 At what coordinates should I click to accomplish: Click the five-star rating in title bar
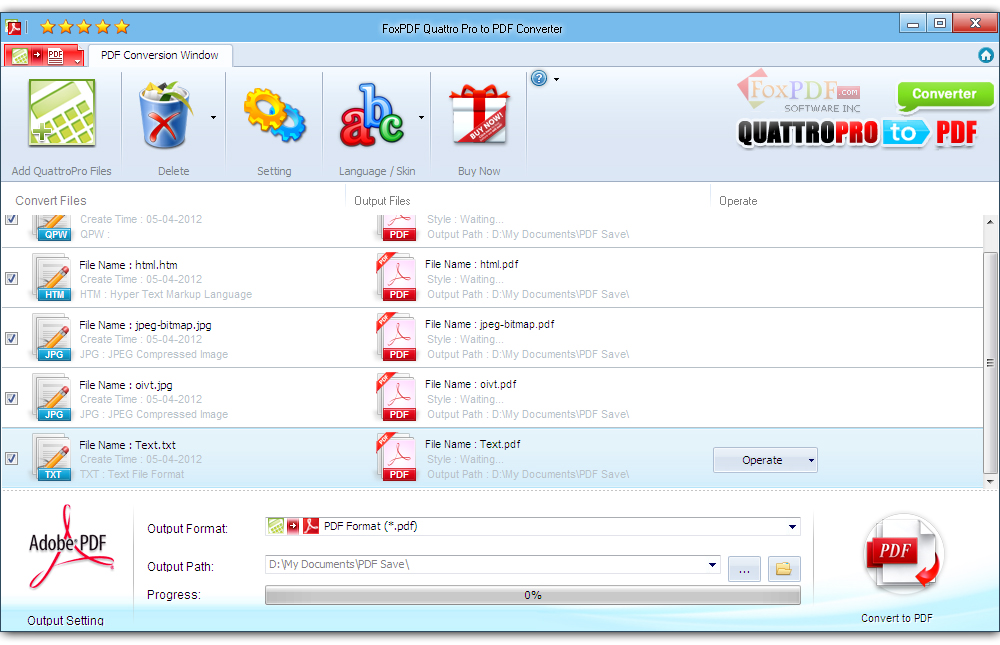[85, 27]
